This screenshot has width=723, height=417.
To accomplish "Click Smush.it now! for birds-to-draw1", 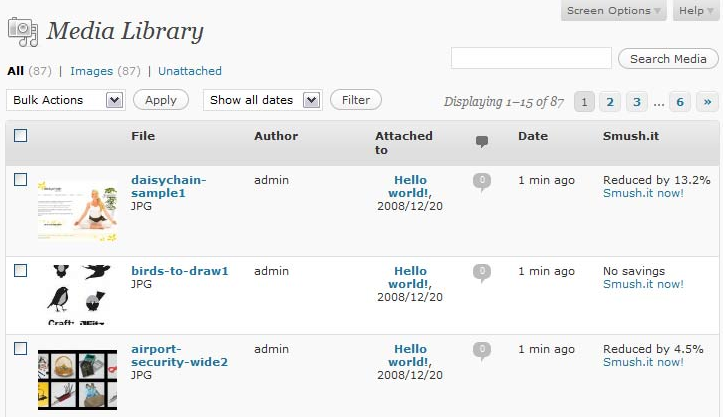I will pos(643,284).
